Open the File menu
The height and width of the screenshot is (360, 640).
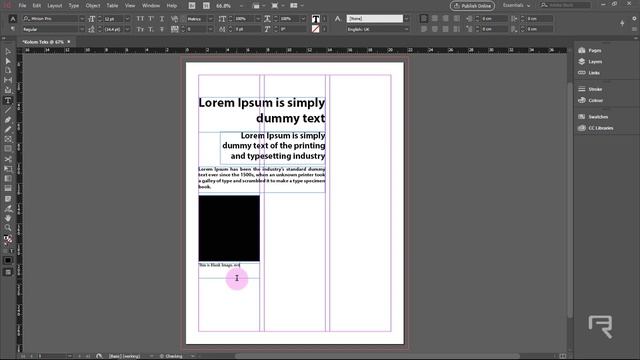[x=22, y=6]
